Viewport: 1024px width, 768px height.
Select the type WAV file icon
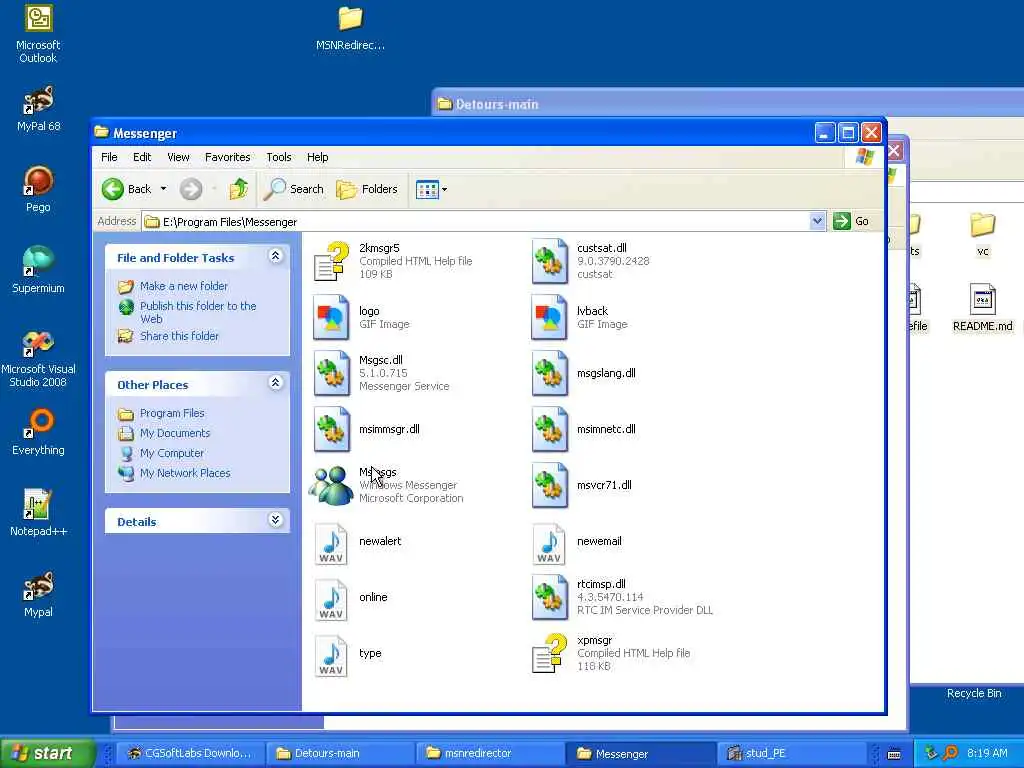coord(331,656)
